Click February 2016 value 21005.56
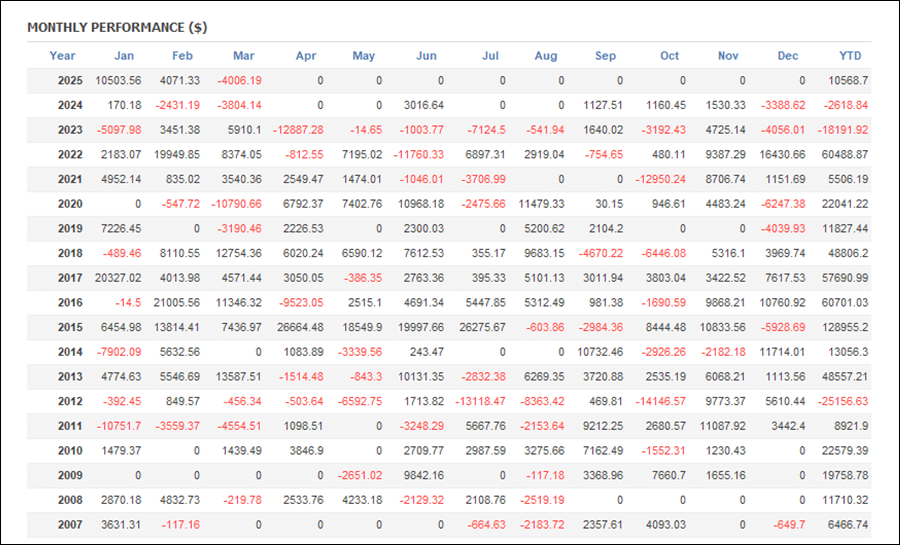 tap(177, 302)
